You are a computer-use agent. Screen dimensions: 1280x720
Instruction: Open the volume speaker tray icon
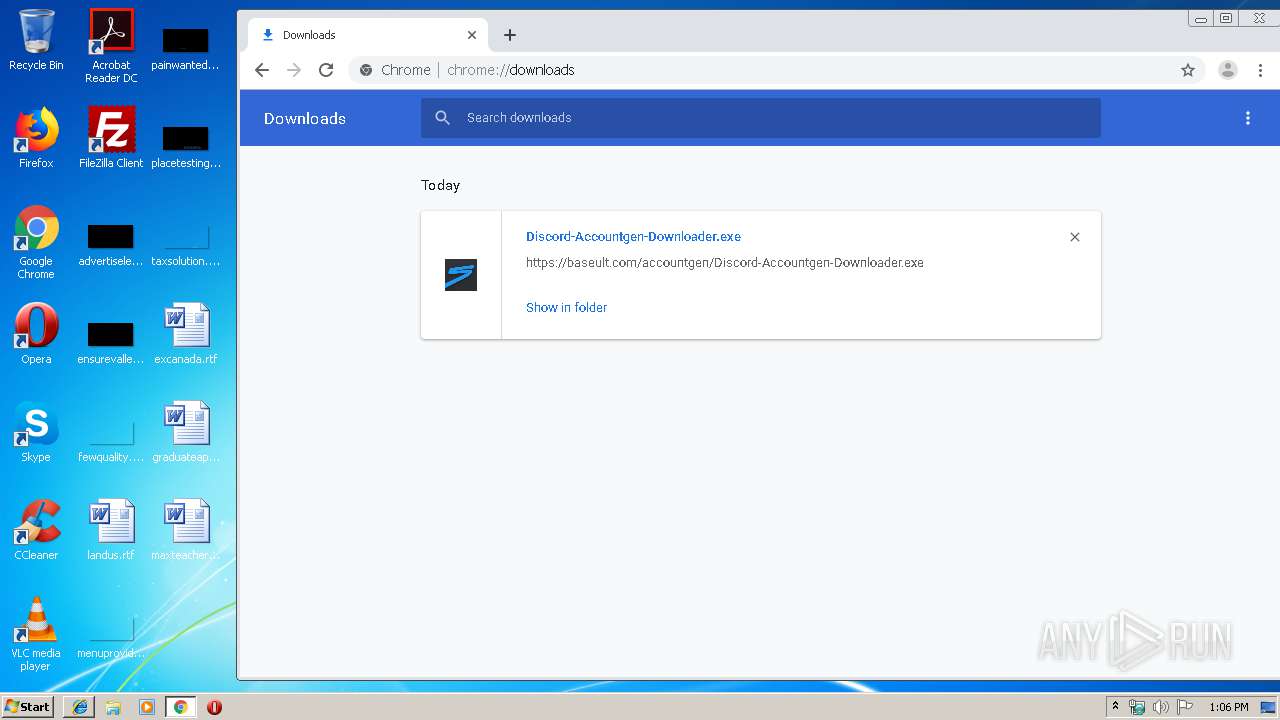pyautogui.click(x=1160, y=707)
